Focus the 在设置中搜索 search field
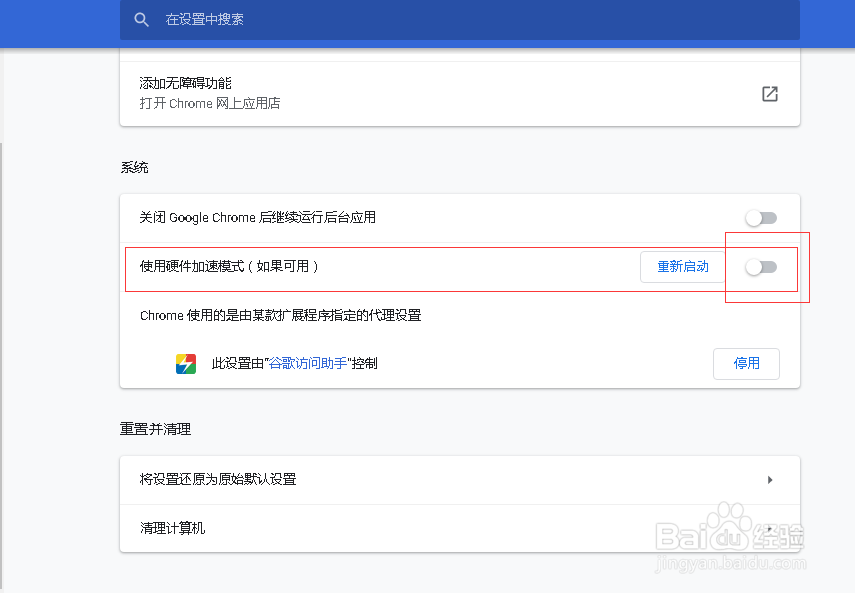This screenshot has width=855, height=593. tap(400, 20)
